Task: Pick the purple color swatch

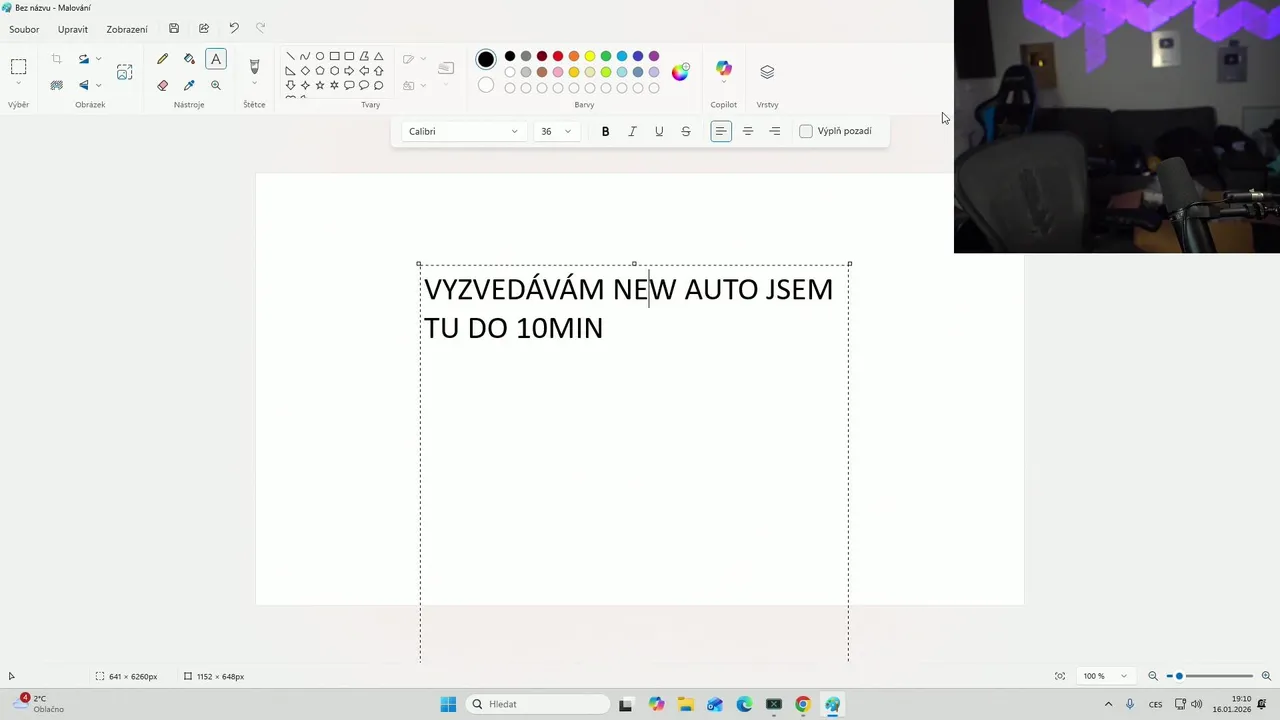Action: 654,56
